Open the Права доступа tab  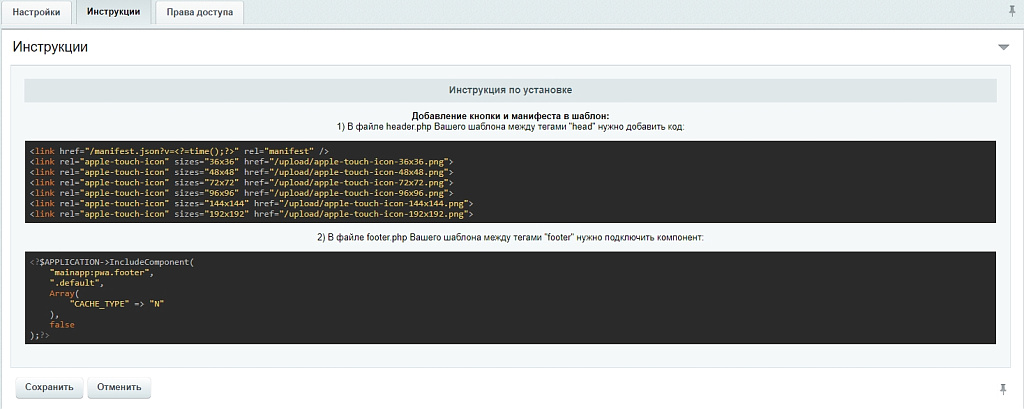(199, 13)
